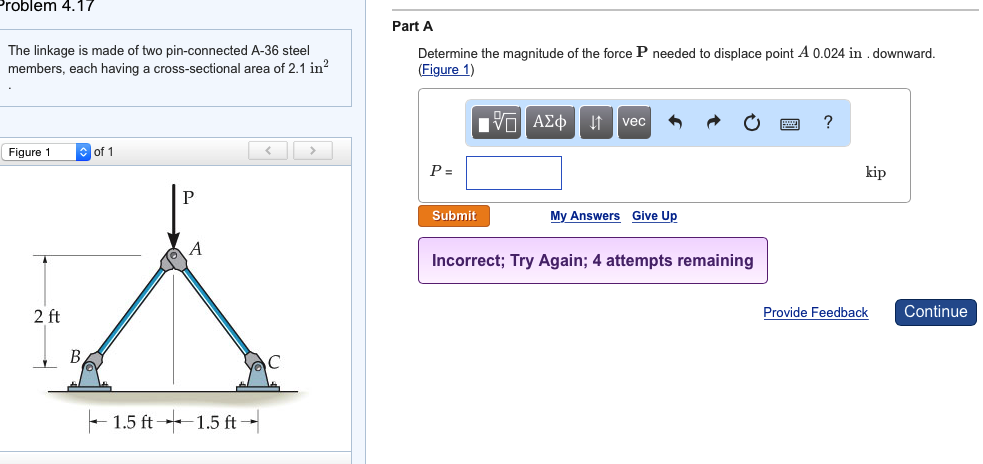The height and width of the screenshot is (464, 983).
Task: Insert vector notation with vec button
Action: (x=634, y=121)
